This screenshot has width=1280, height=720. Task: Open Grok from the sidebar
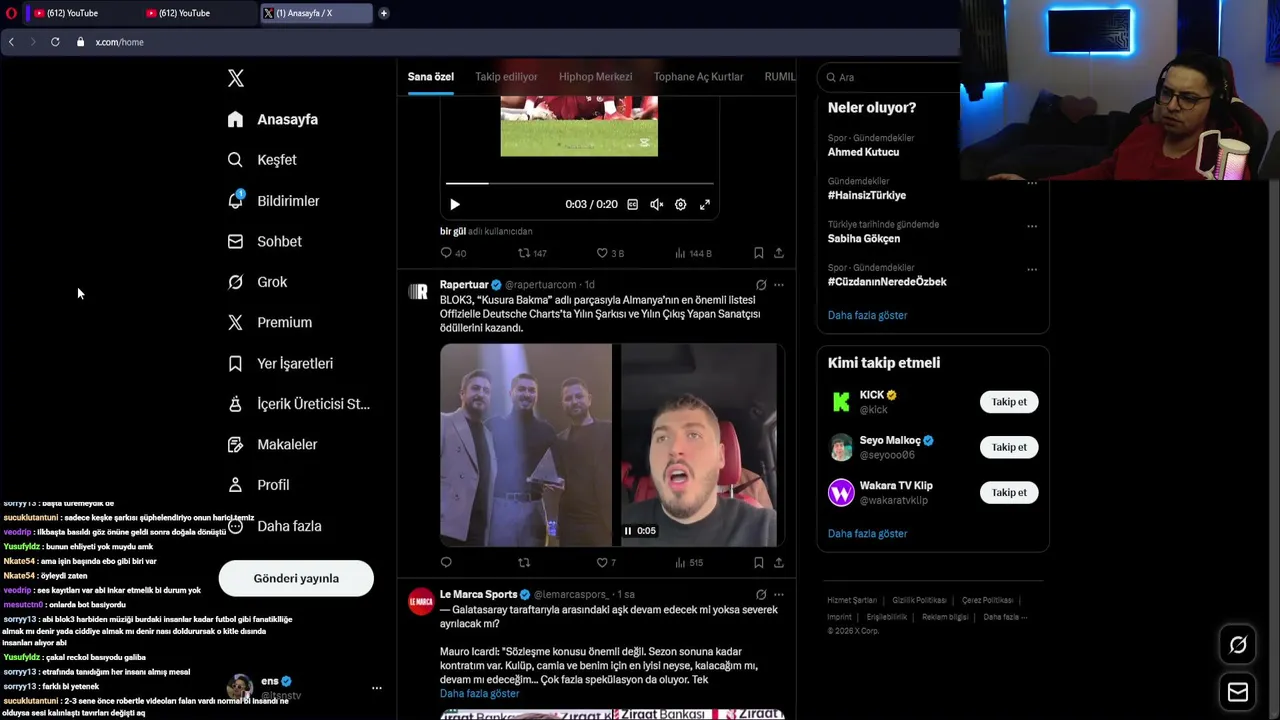pos(257,282)
